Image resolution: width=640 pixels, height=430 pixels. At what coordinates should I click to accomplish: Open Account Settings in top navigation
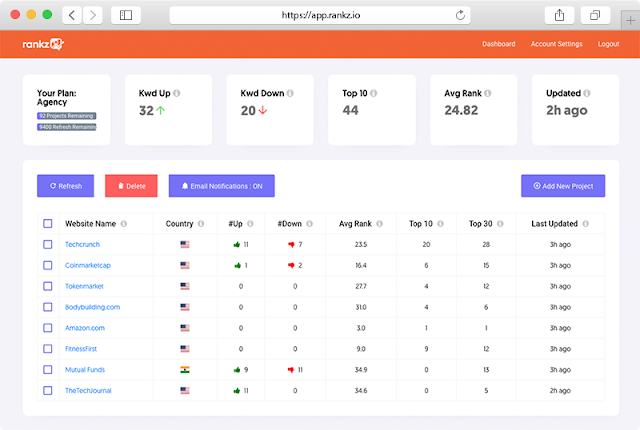click(556, 44)
